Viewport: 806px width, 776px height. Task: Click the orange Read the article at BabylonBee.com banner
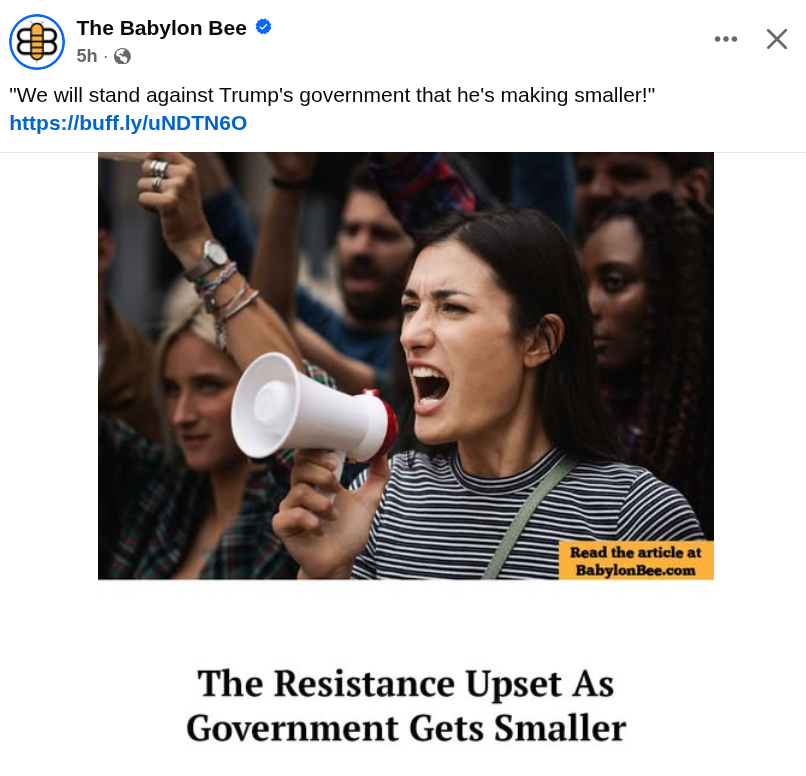636,561
